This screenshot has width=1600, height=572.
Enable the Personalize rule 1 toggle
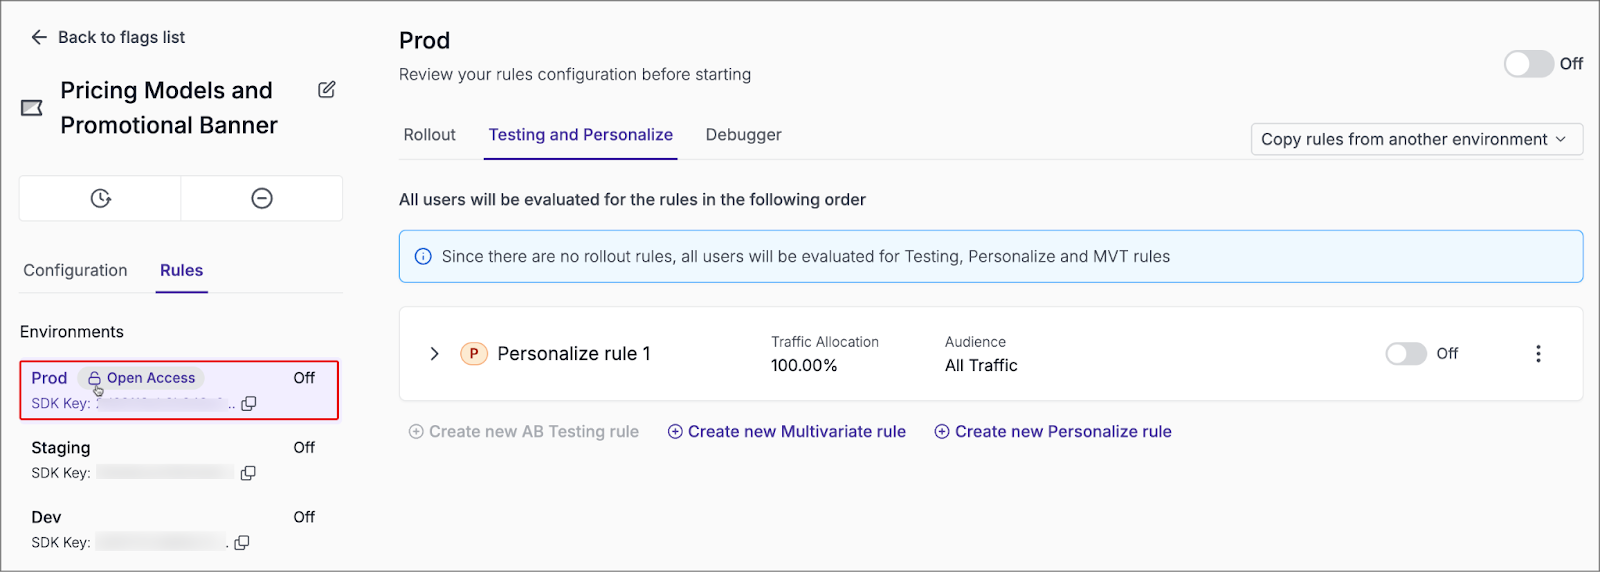pyautogui.click(x=1405, y=354)
